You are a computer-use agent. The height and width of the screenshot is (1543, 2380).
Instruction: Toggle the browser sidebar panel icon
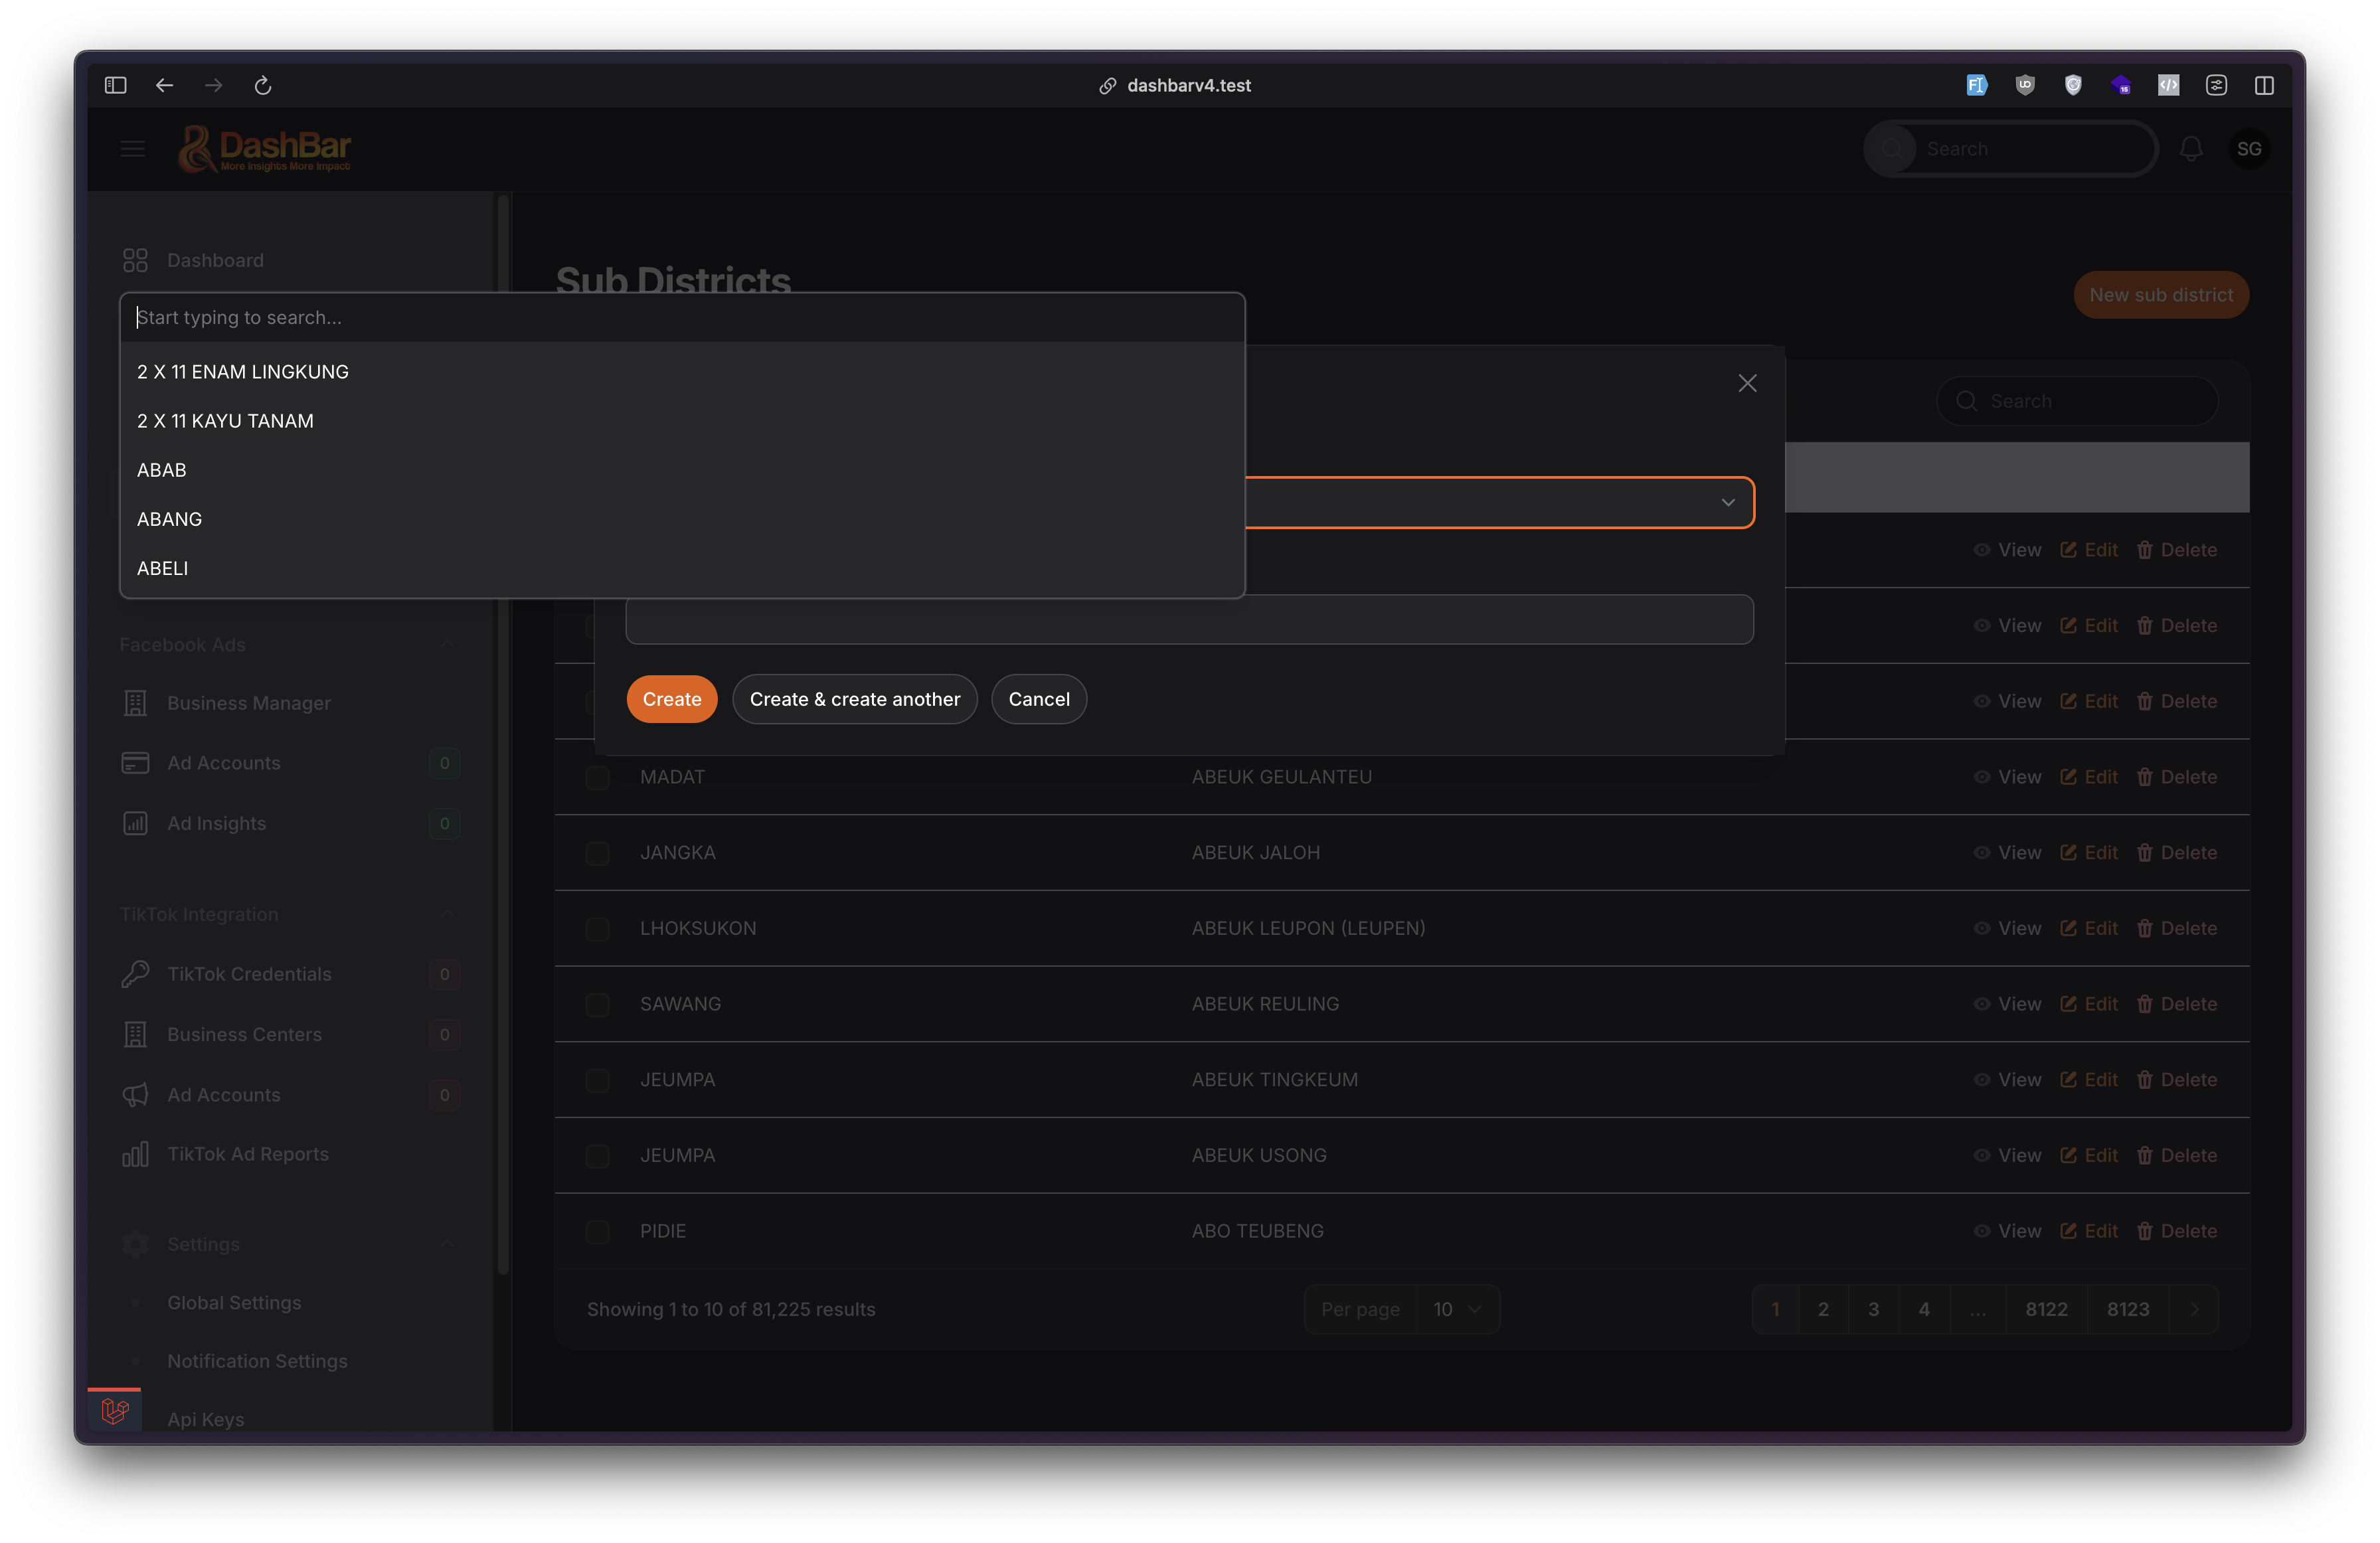tap(116, 86)
